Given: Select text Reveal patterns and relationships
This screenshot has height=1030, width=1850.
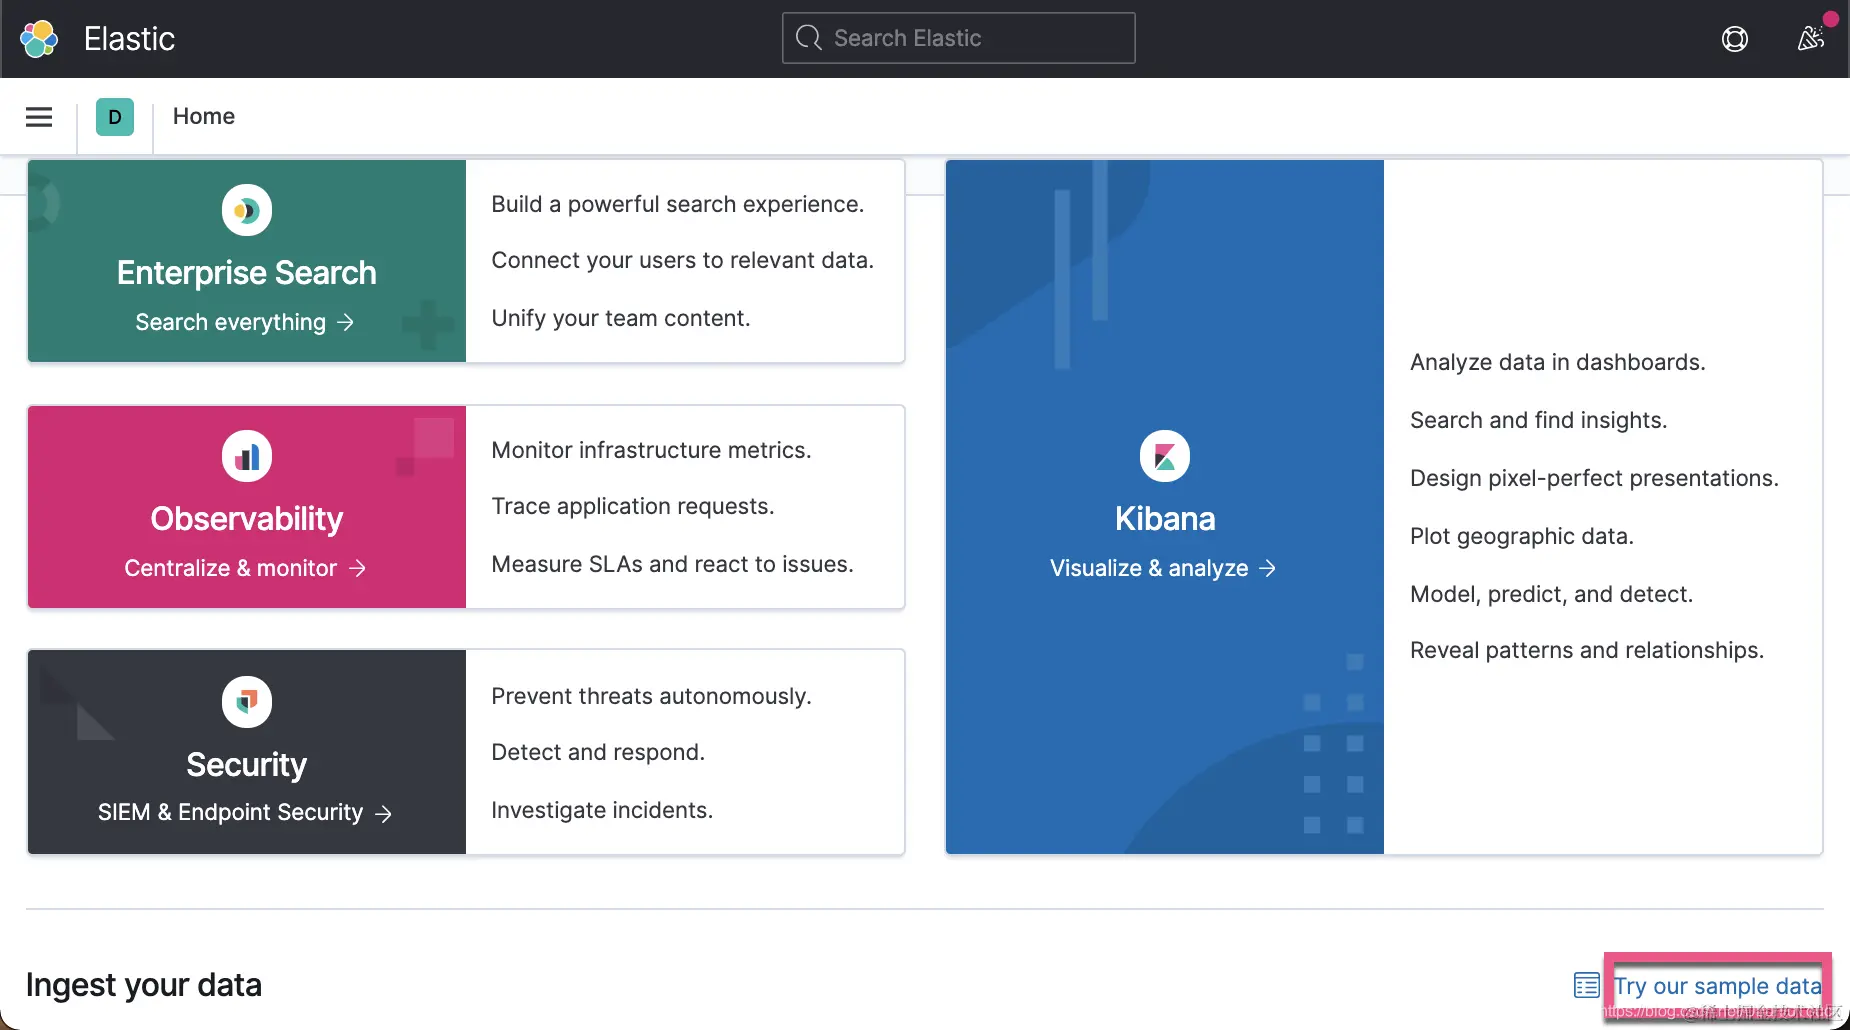Looking at the screenshot, I should (1587, 650).
